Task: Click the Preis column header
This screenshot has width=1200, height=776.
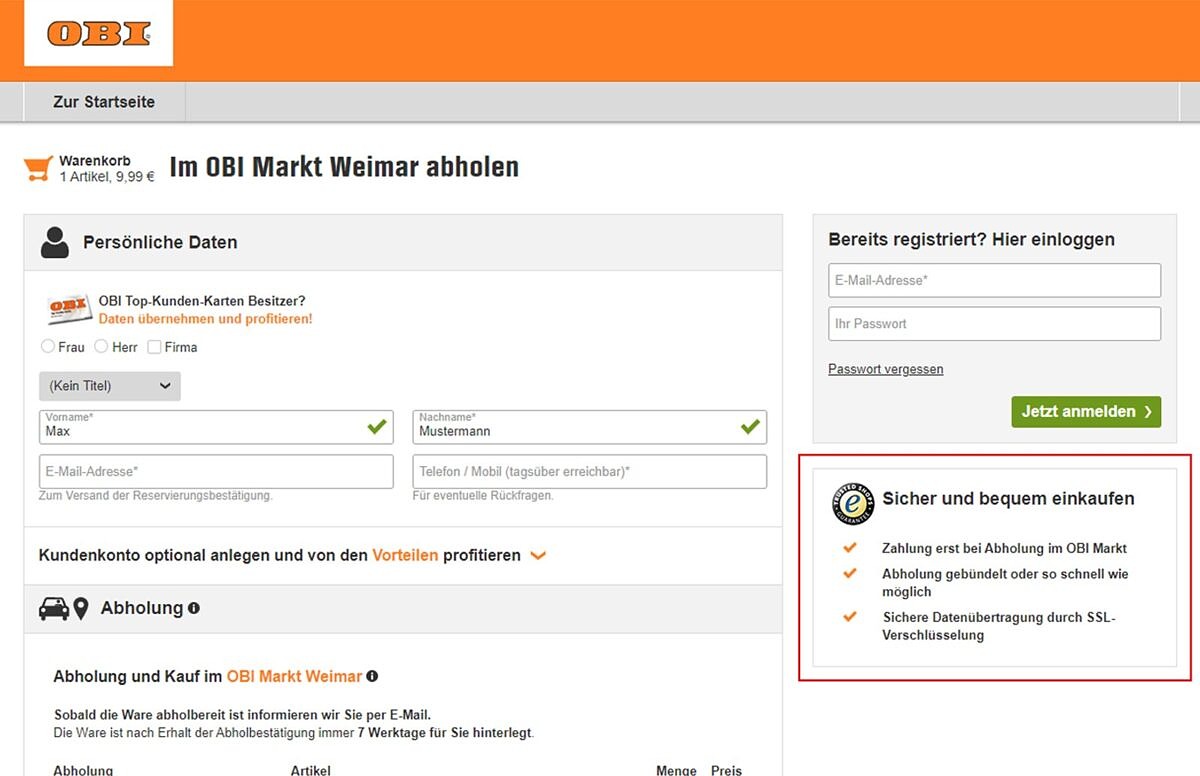Action: pyautogui.click(x=727, y=770)
